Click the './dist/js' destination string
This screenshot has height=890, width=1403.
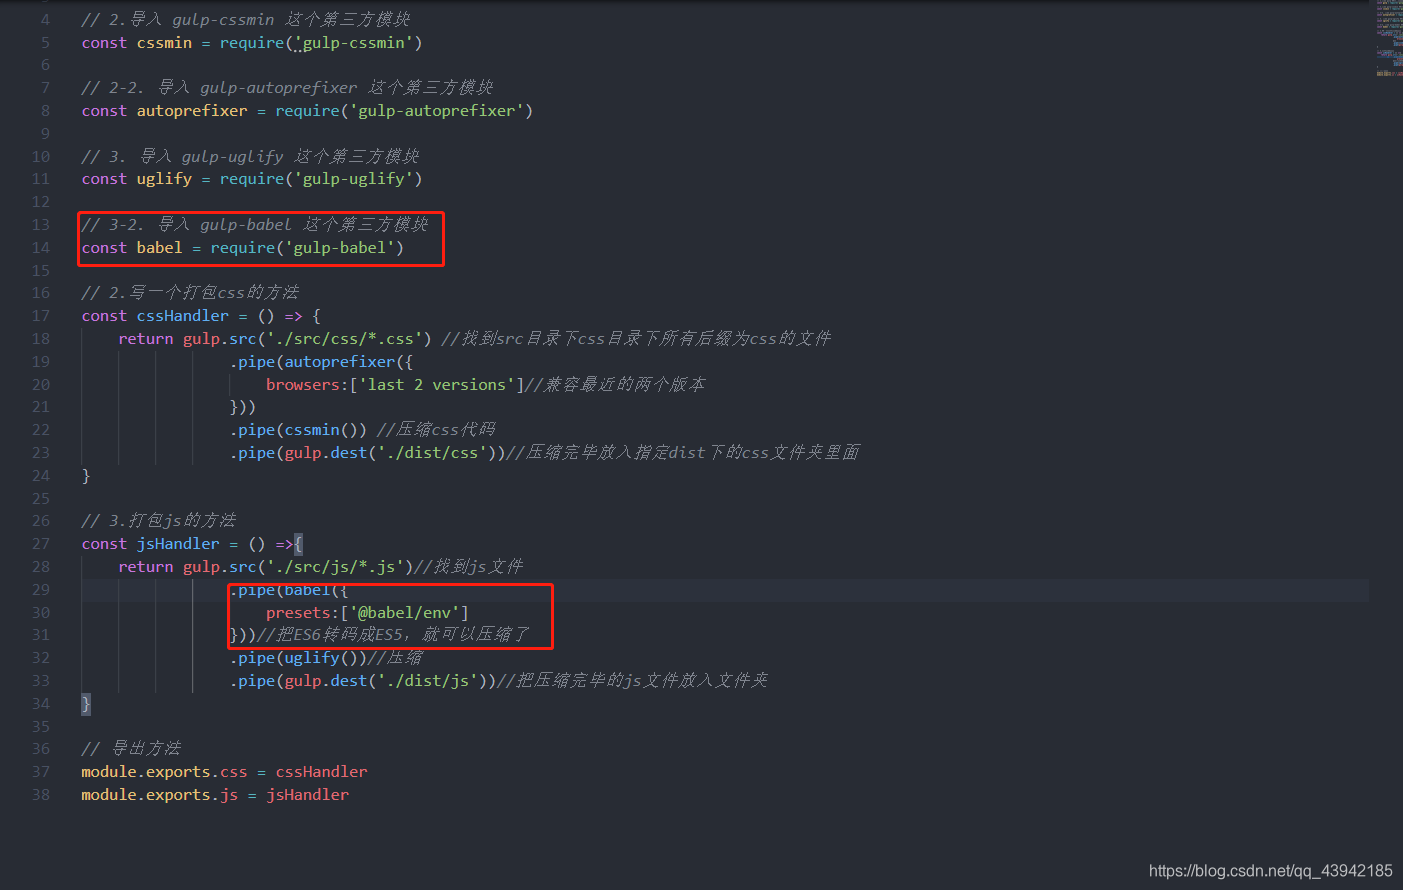click(x=428, y=681)
